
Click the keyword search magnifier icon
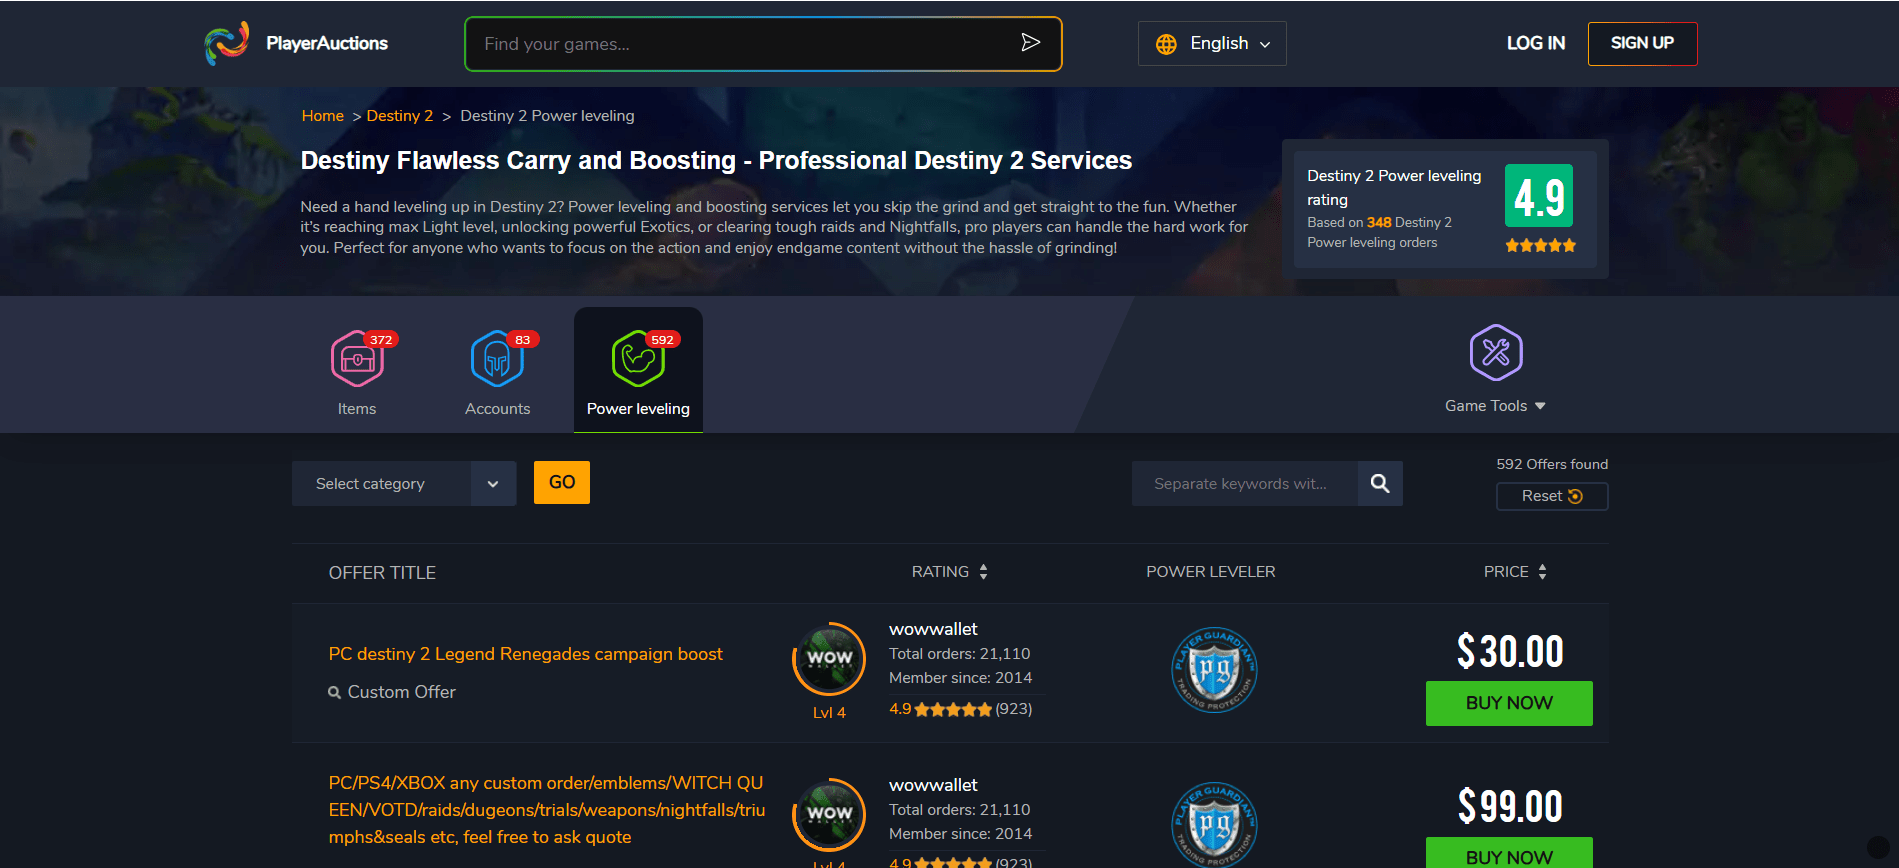1380,484
